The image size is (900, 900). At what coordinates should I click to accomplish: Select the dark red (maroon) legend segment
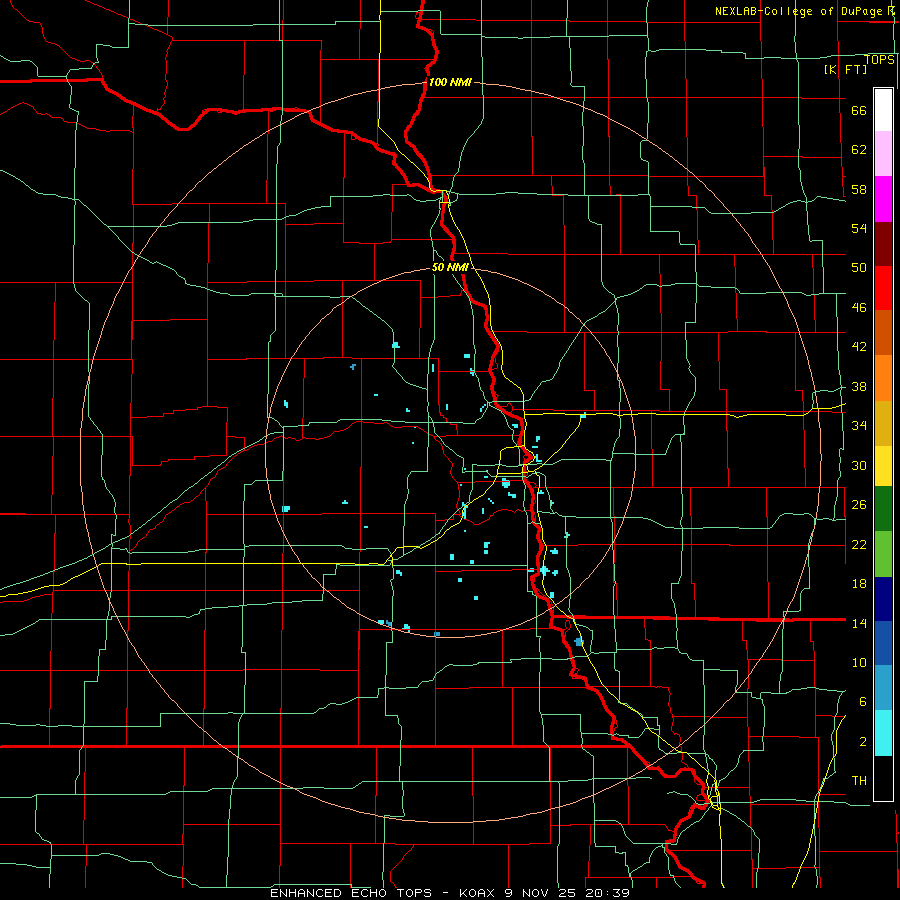pyautogui.click(x=883, y=245)
